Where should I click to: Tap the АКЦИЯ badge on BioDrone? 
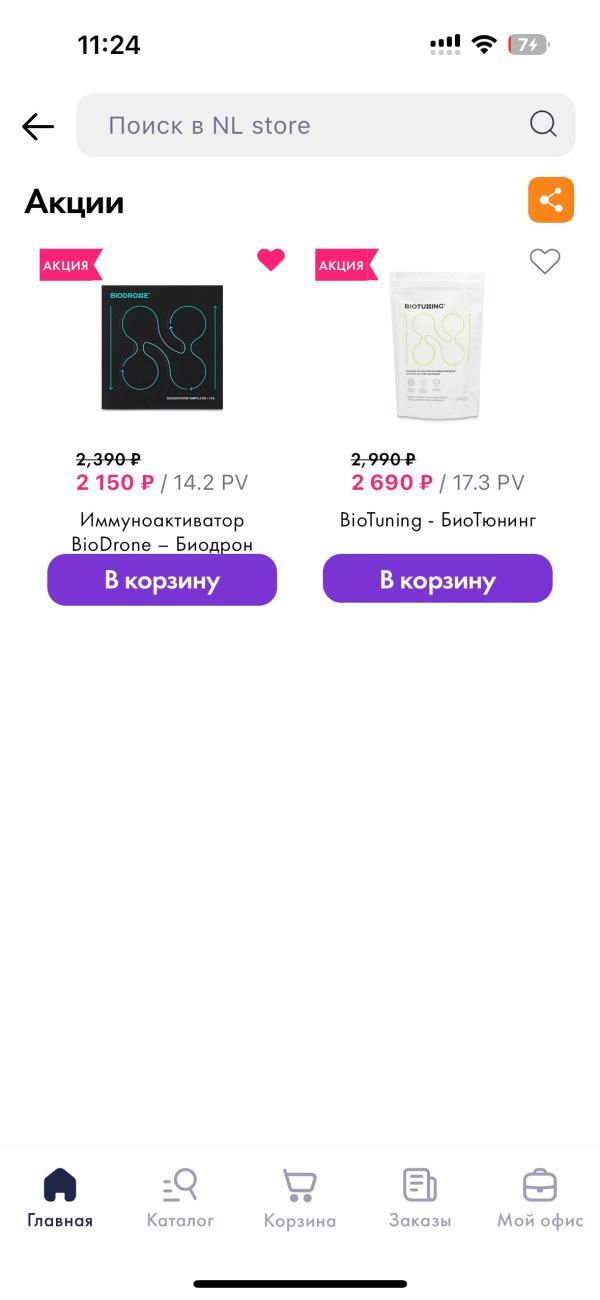[x=68, y=266]
